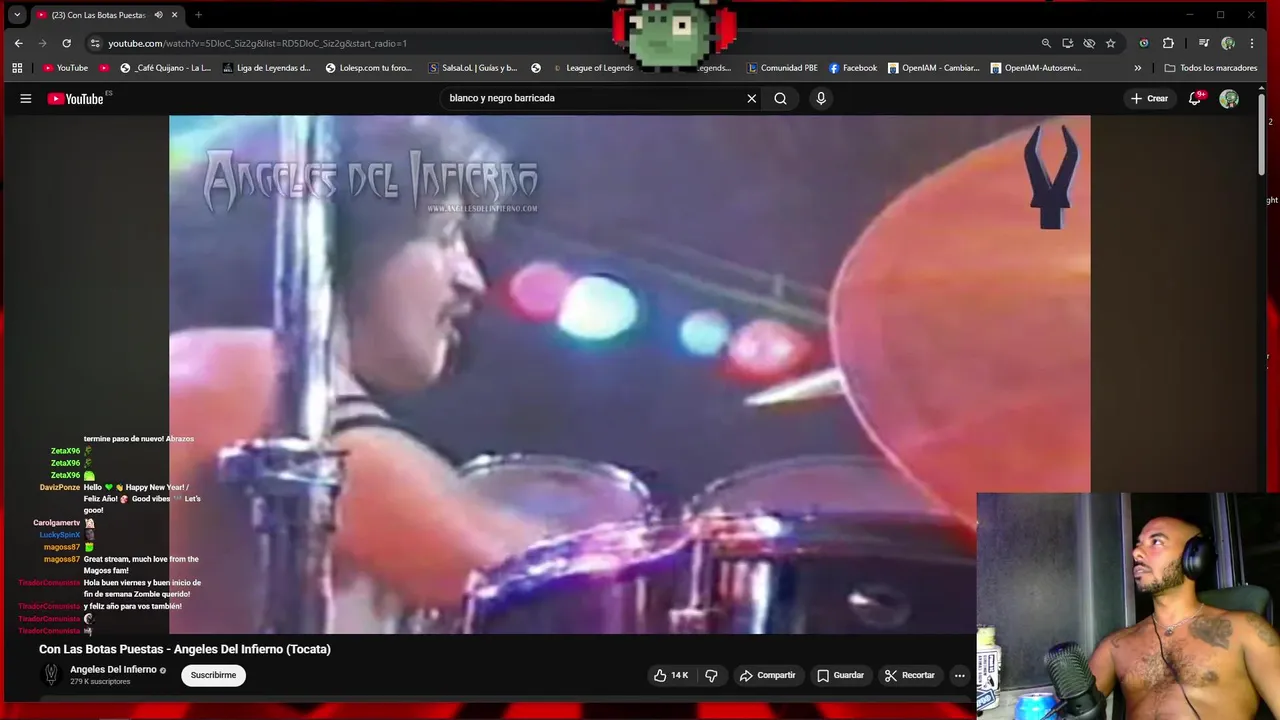
Task: Open Chrome profile avatar
Action: point(1228,43)
